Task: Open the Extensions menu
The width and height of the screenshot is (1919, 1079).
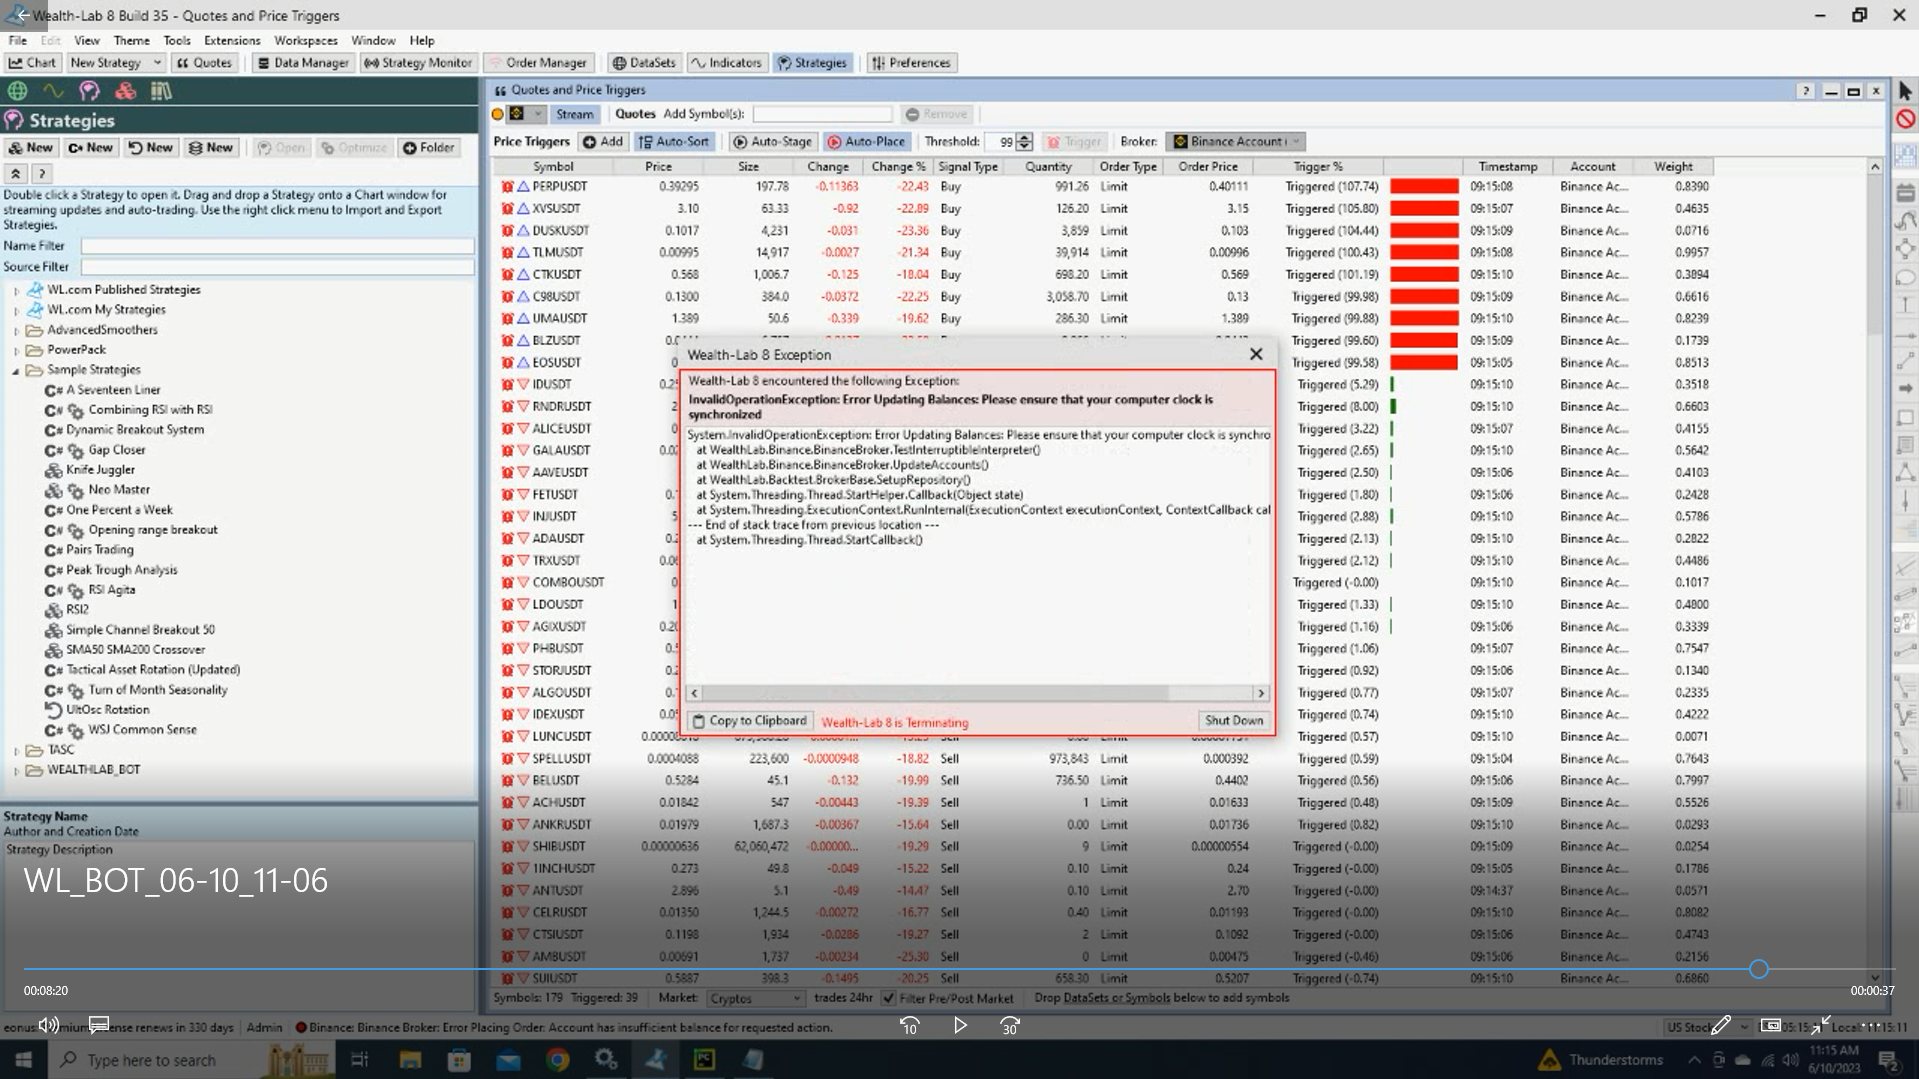Action: pos(232,40)
